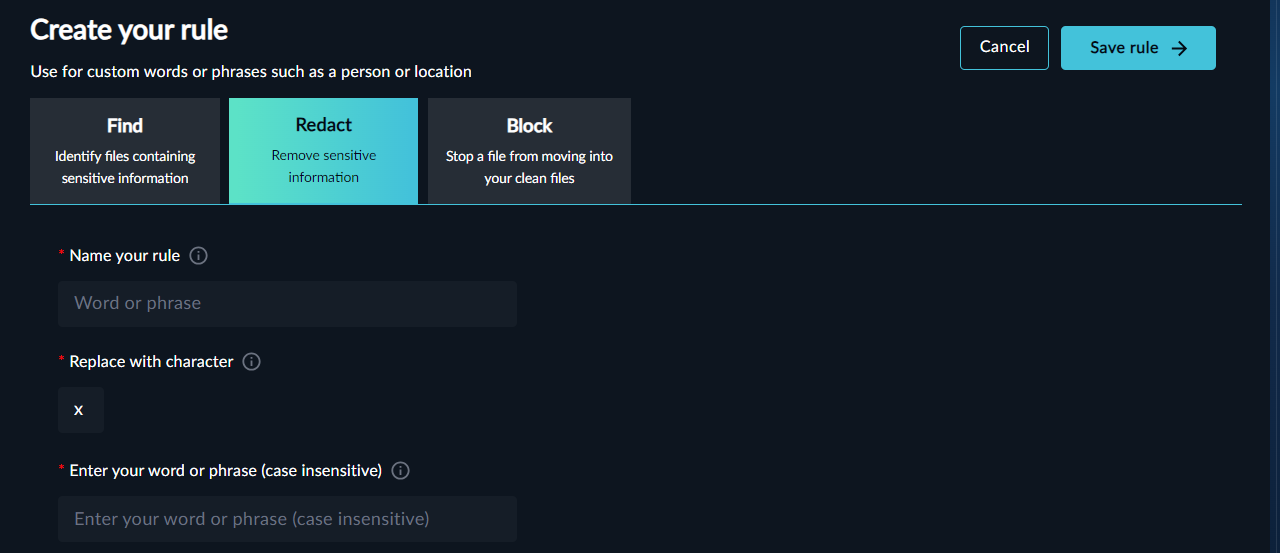The height and width of the screenshot is (553, 1280).
Task: Click the Replace with character label
Action: point(151,362)
